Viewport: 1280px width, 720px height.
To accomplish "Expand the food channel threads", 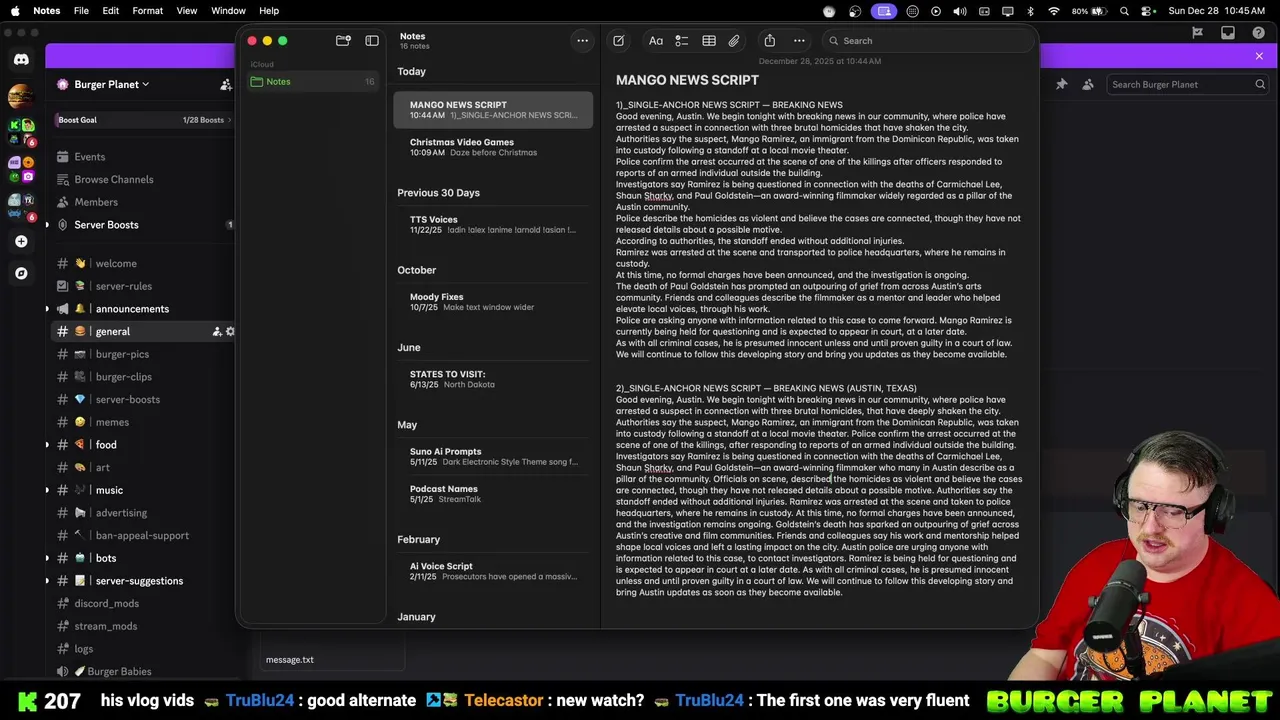I will 47,445.
